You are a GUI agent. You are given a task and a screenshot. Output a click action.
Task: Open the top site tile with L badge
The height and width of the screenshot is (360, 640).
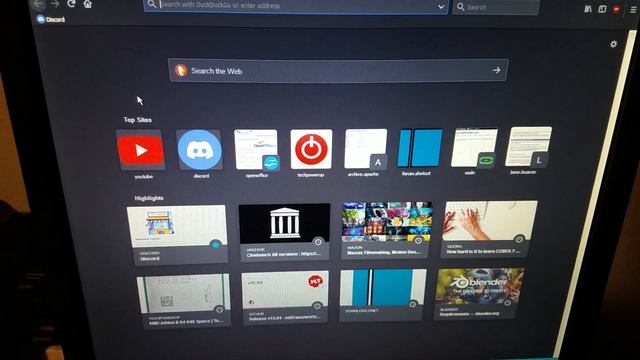528,147
